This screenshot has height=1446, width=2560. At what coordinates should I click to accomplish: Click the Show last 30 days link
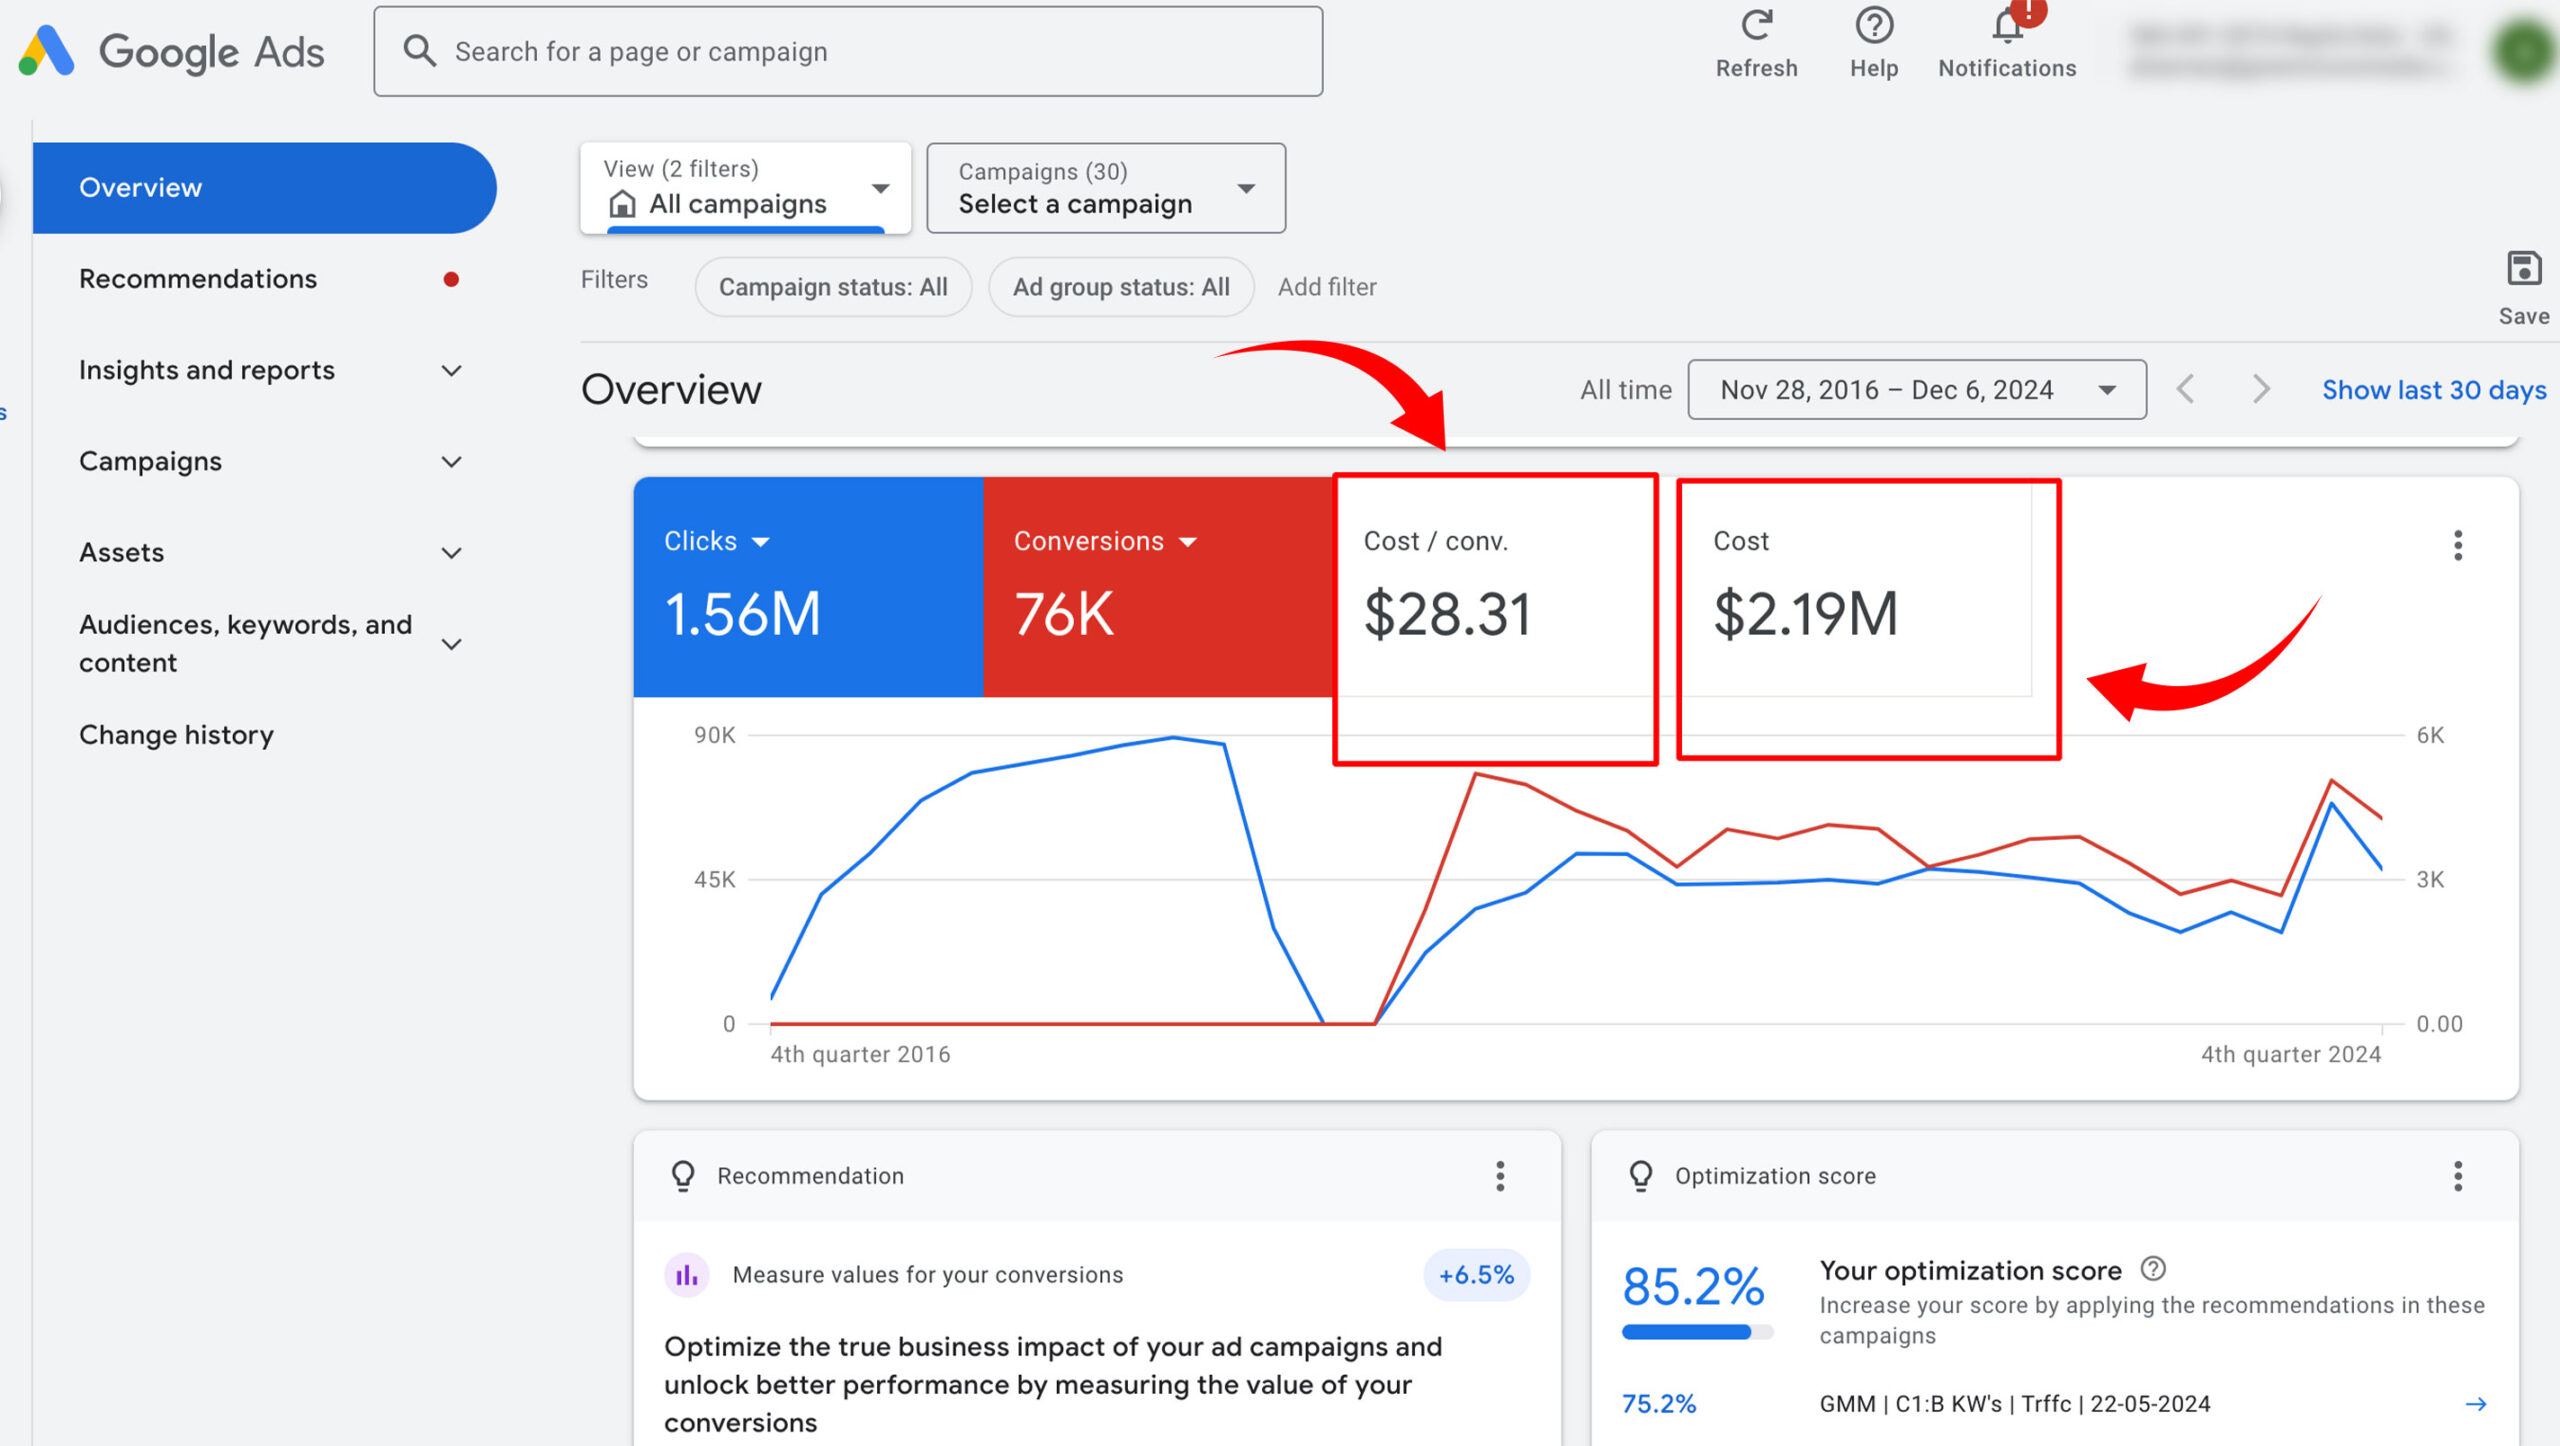(2433, 389)
